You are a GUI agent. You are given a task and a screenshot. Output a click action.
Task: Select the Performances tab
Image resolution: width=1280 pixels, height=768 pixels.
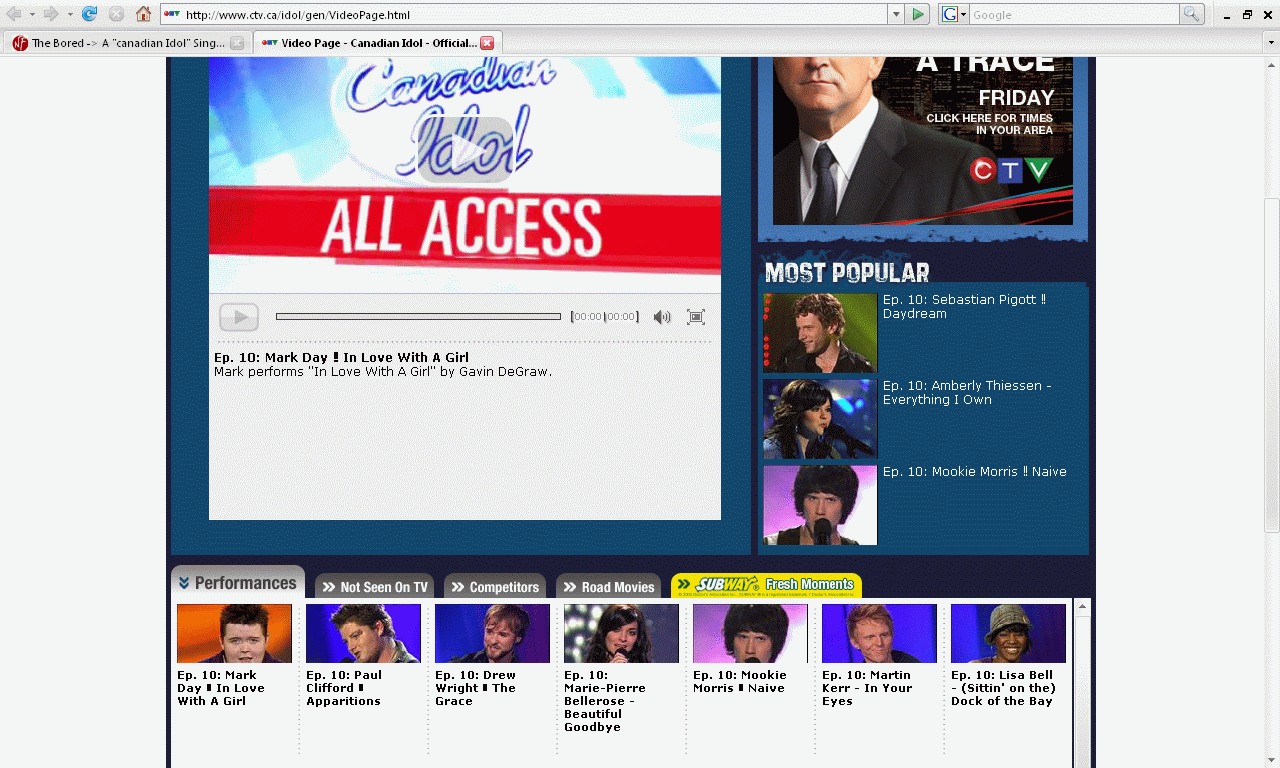(238, 583)
